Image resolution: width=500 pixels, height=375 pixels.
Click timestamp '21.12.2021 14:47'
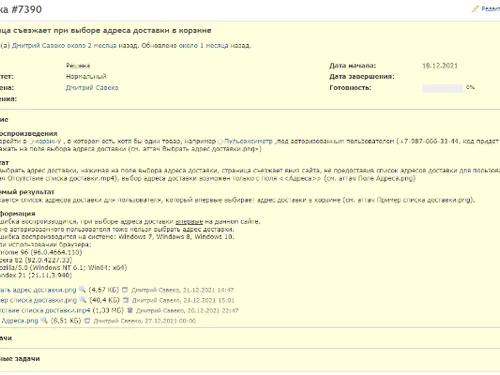(208, 290)
